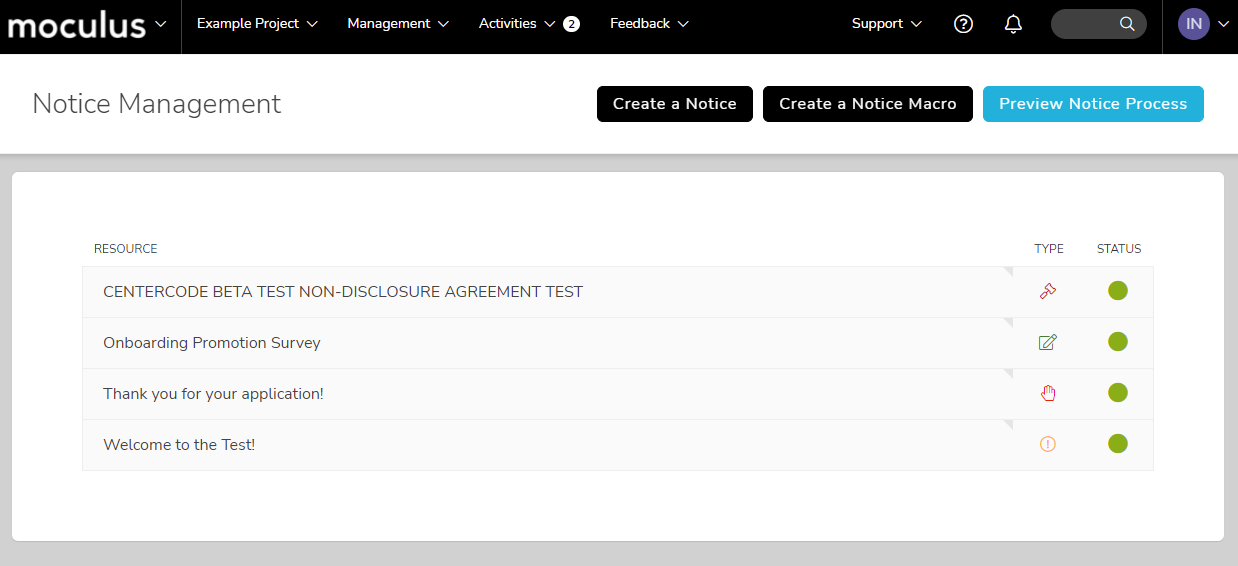Toggle status dot for Onboarding Promotion Survey
The image size is (1238, 566).
pos(1118,342)
